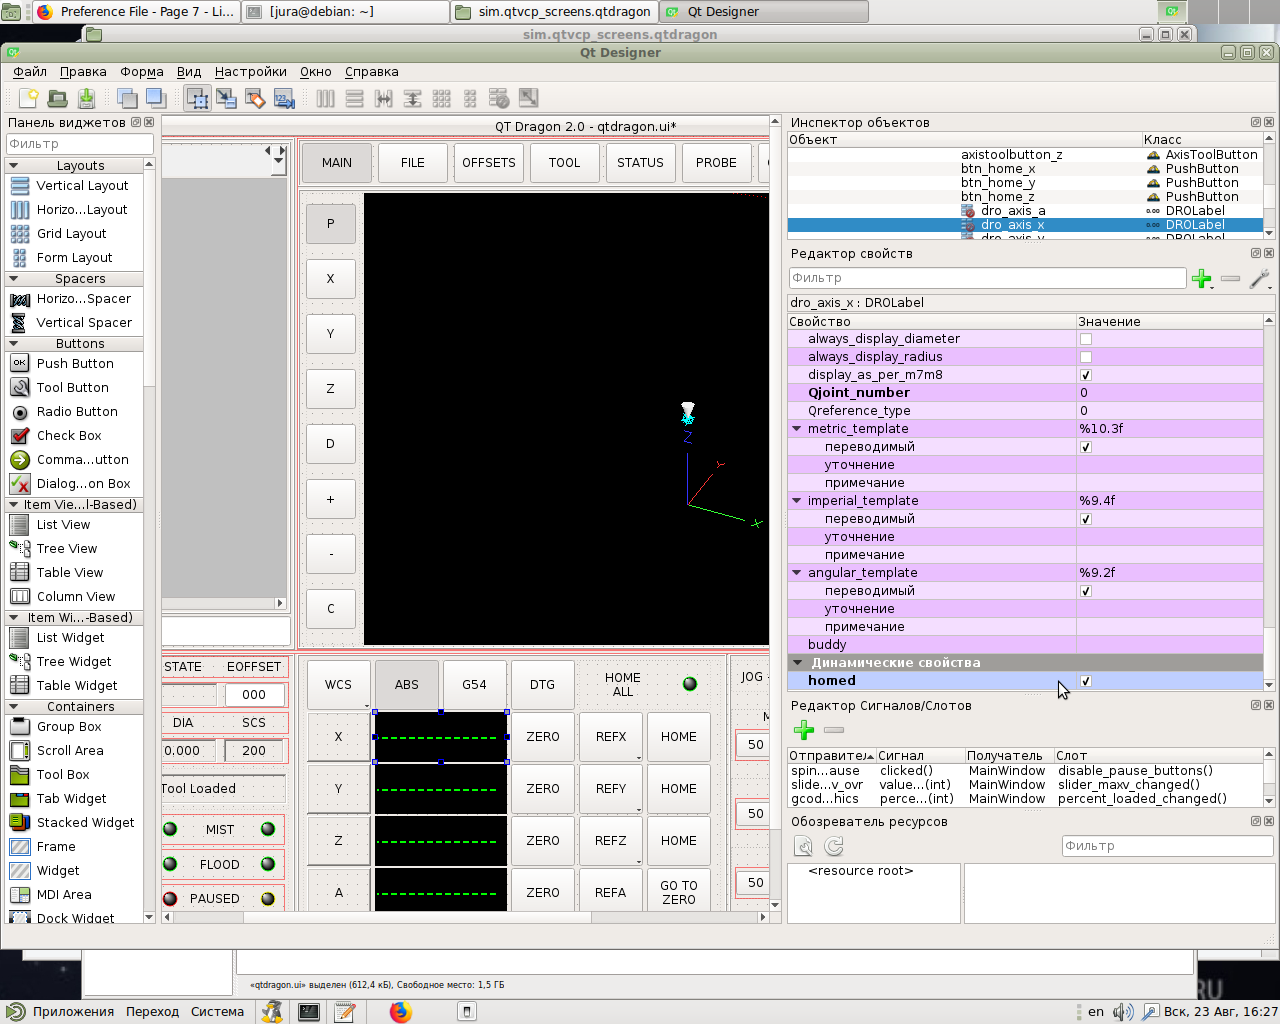
Task: Click the minus icon in Property Editor
Action: [x=1231, y=279]
